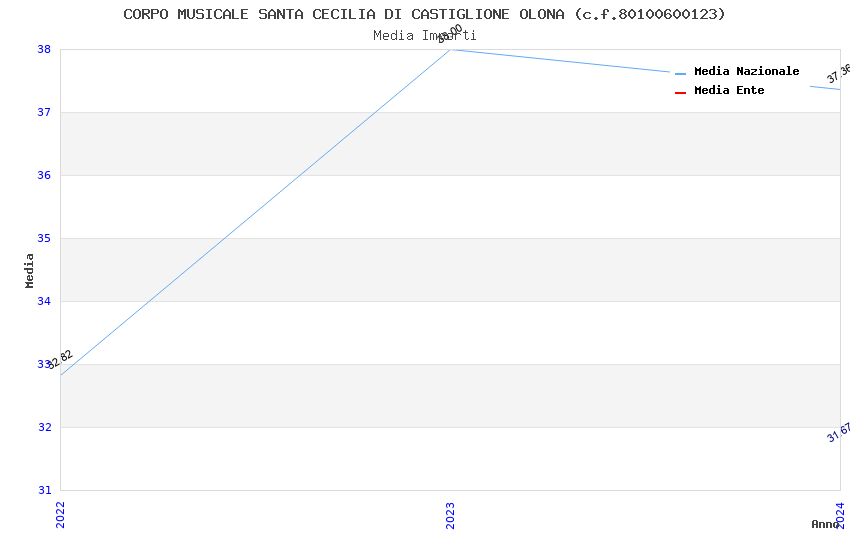This screenshot has width=850, height=550.
Task: Click the 31.67 data label
Action: click(x=838, y=433)
